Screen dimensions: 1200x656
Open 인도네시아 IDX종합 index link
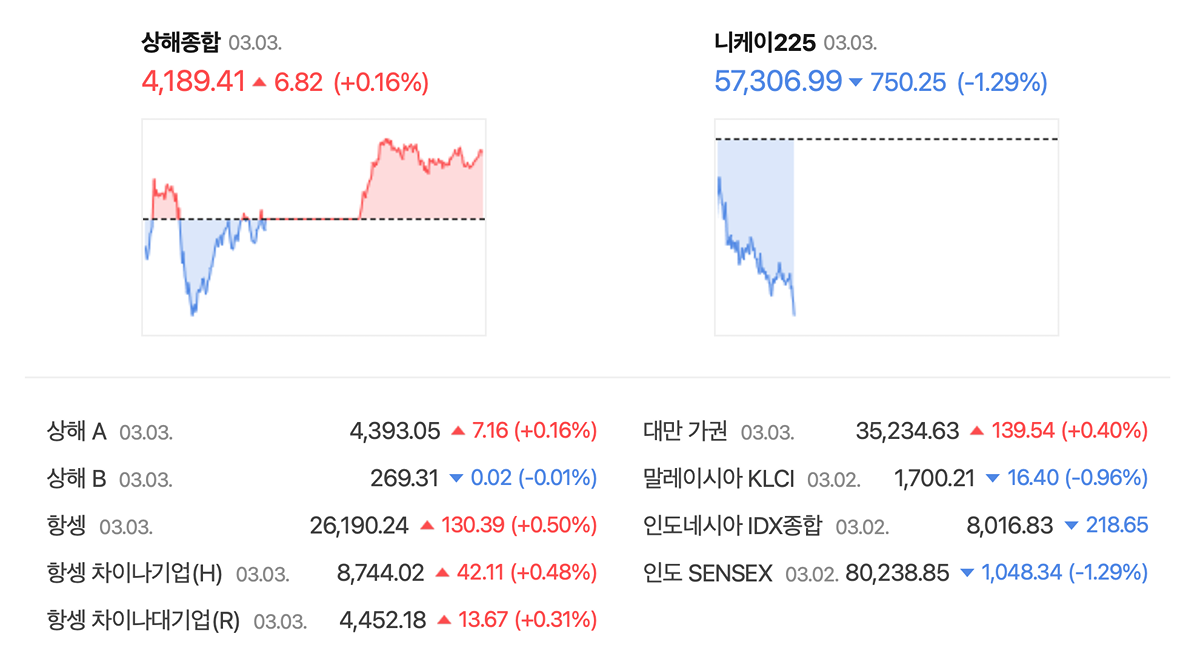tap(733, 525)
